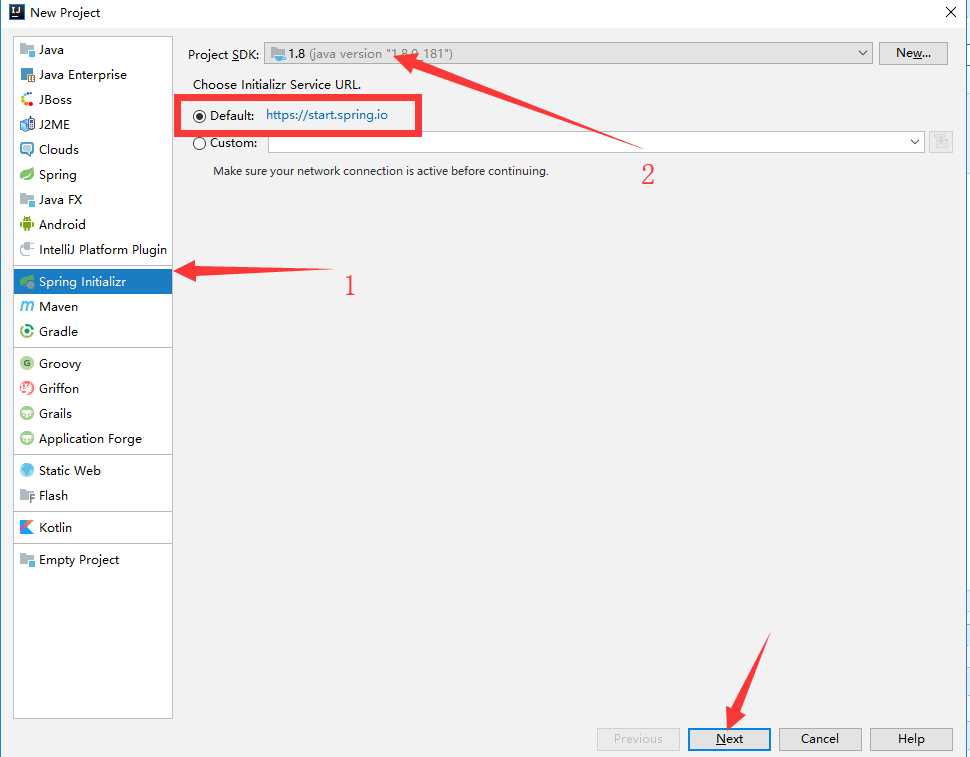Select the Grails entry

pos(93,413)
